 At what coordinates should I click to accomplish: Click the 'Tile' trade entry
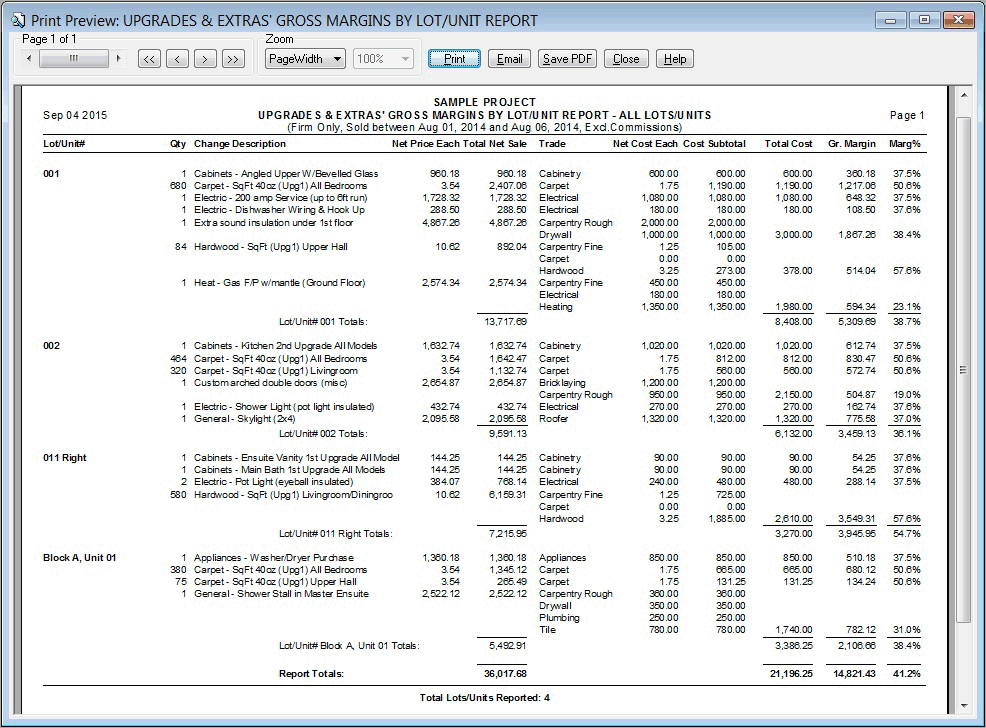(x=547, y=629)
